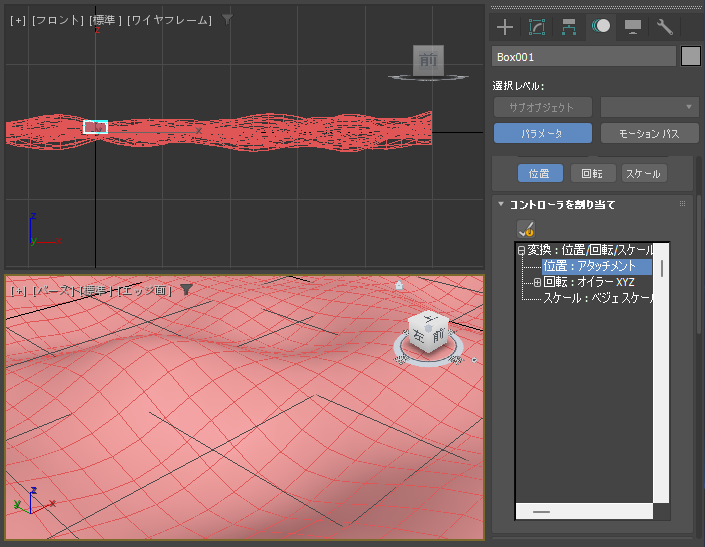Open the [エッジ面] shading menu

(x=145, y=291)
